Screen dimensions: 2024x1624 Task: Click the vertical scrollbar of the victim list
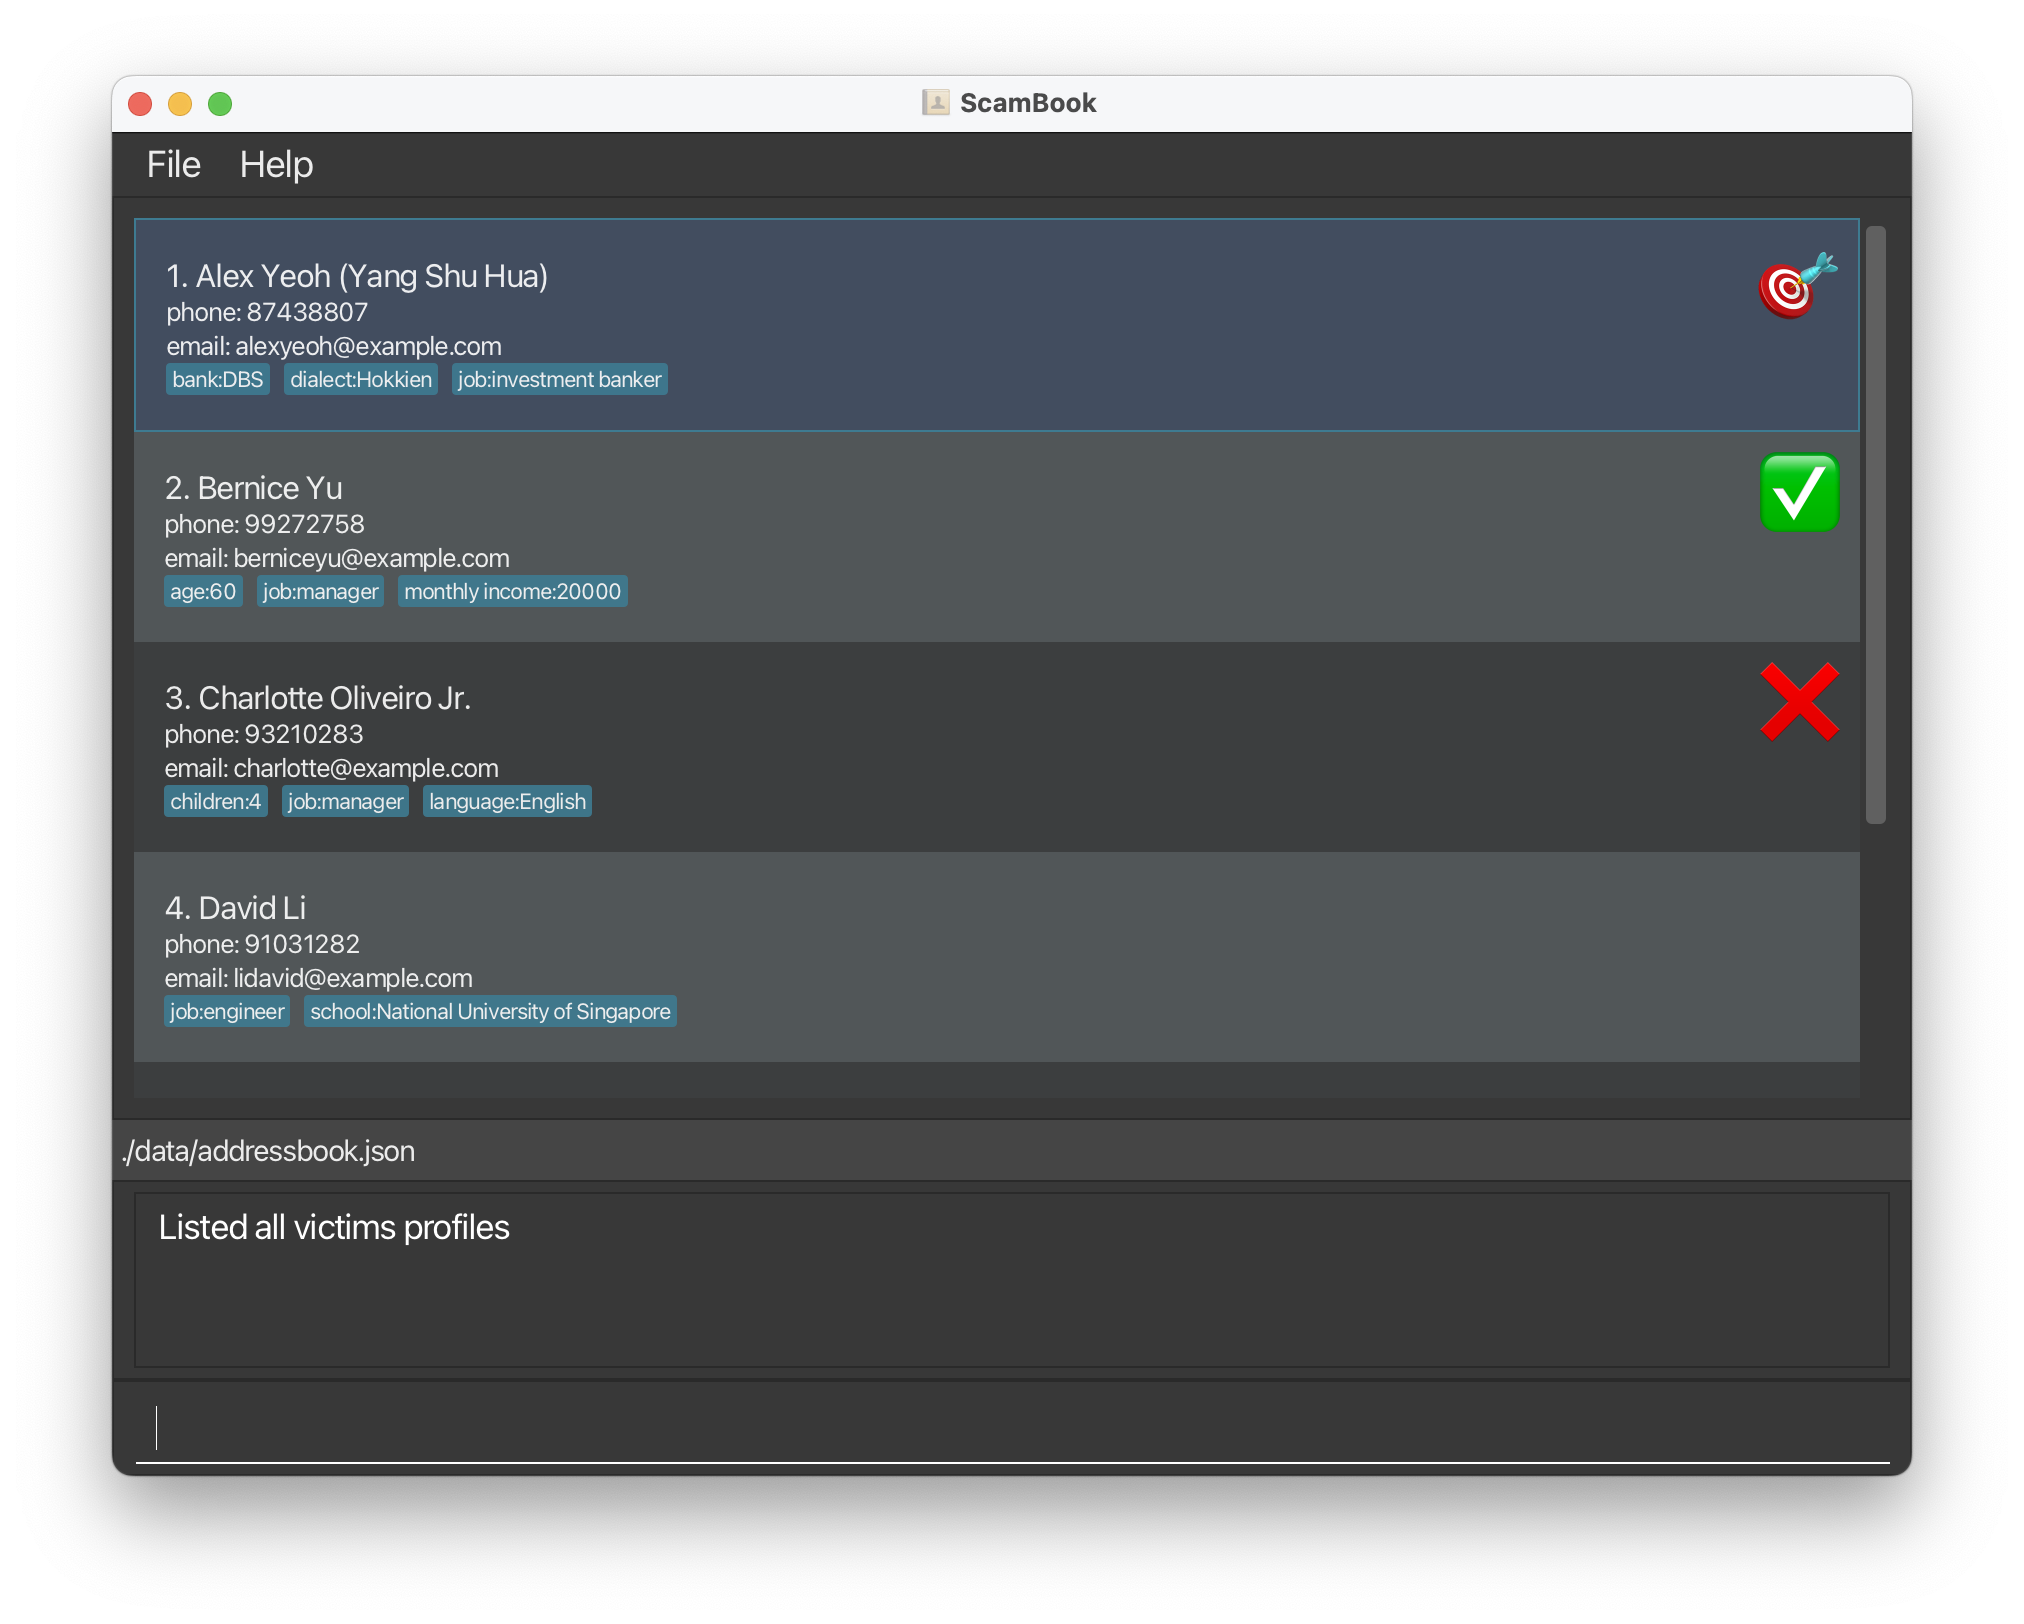[x=1875, y=525]
